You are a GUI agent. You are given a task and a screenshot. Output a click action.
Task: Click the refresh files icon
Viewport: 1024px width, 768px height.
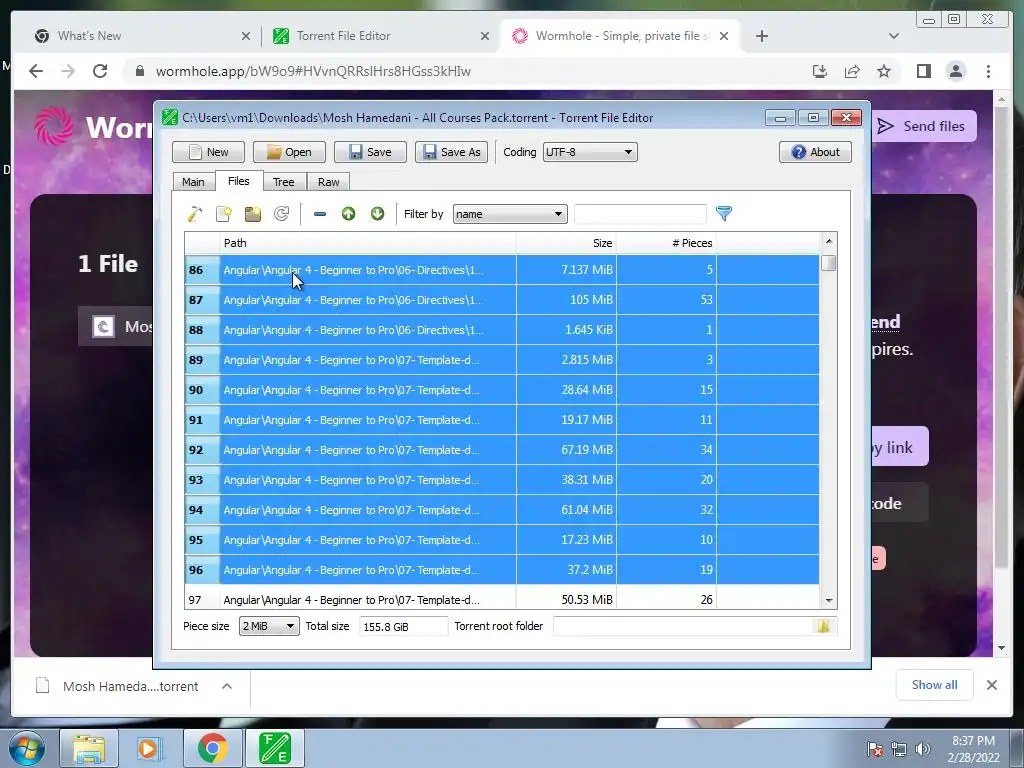coord(281,214)
